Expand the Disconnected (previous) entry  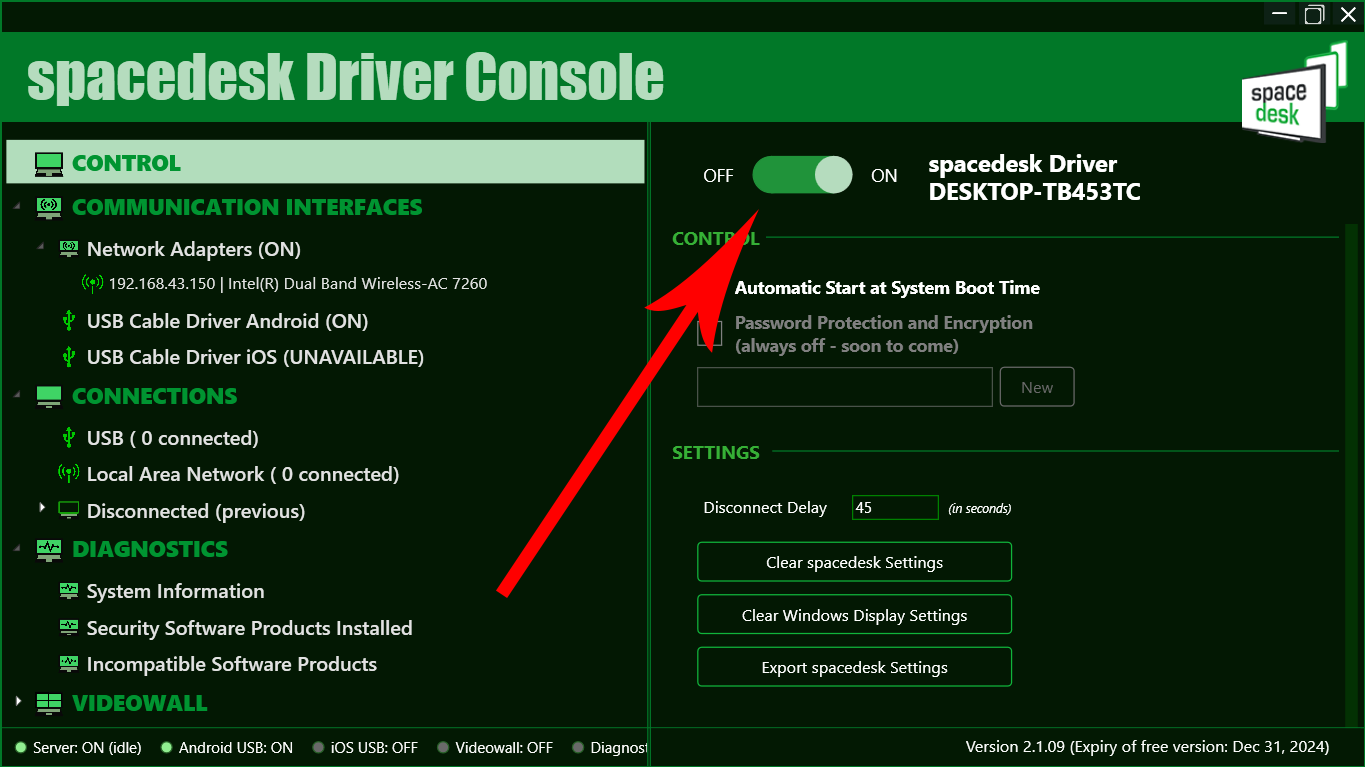tap(41, 510)
